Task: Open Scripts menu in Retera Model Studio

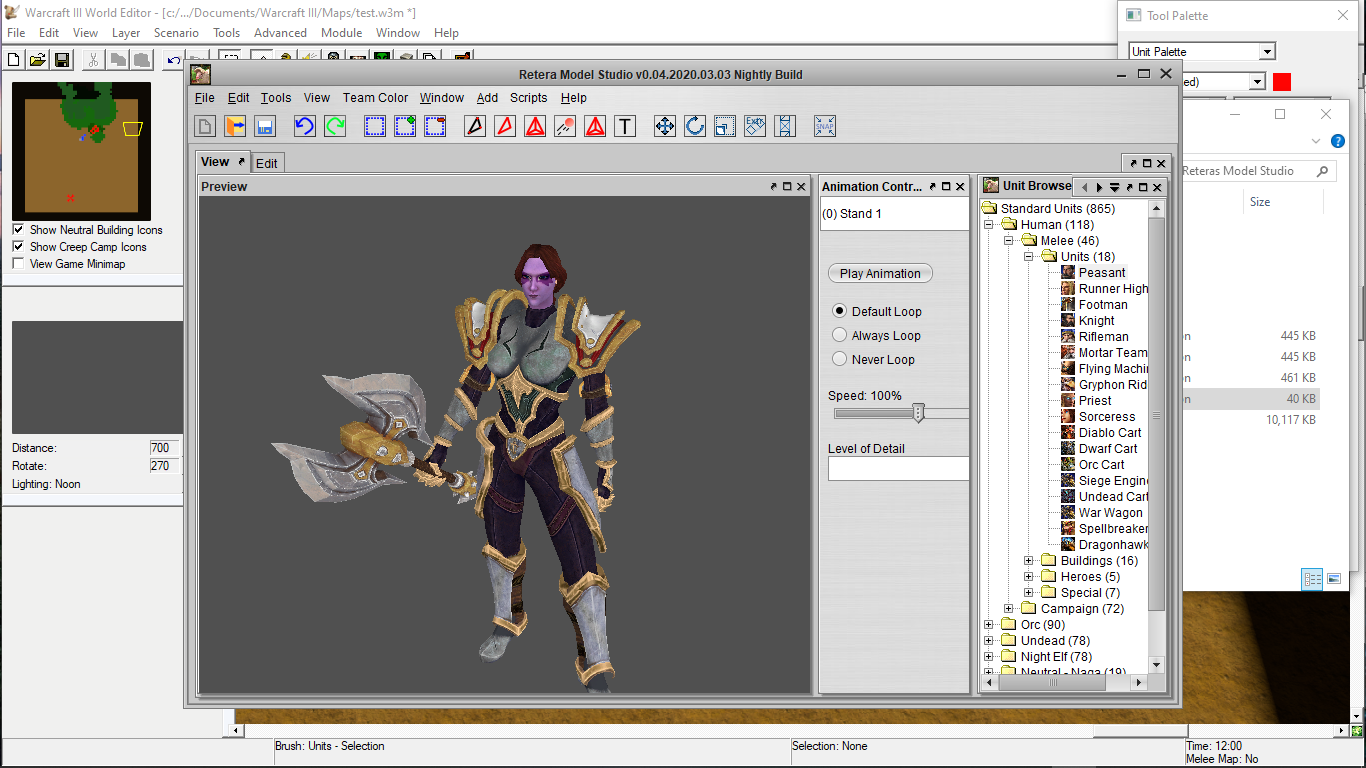Action: coord(528,98)
